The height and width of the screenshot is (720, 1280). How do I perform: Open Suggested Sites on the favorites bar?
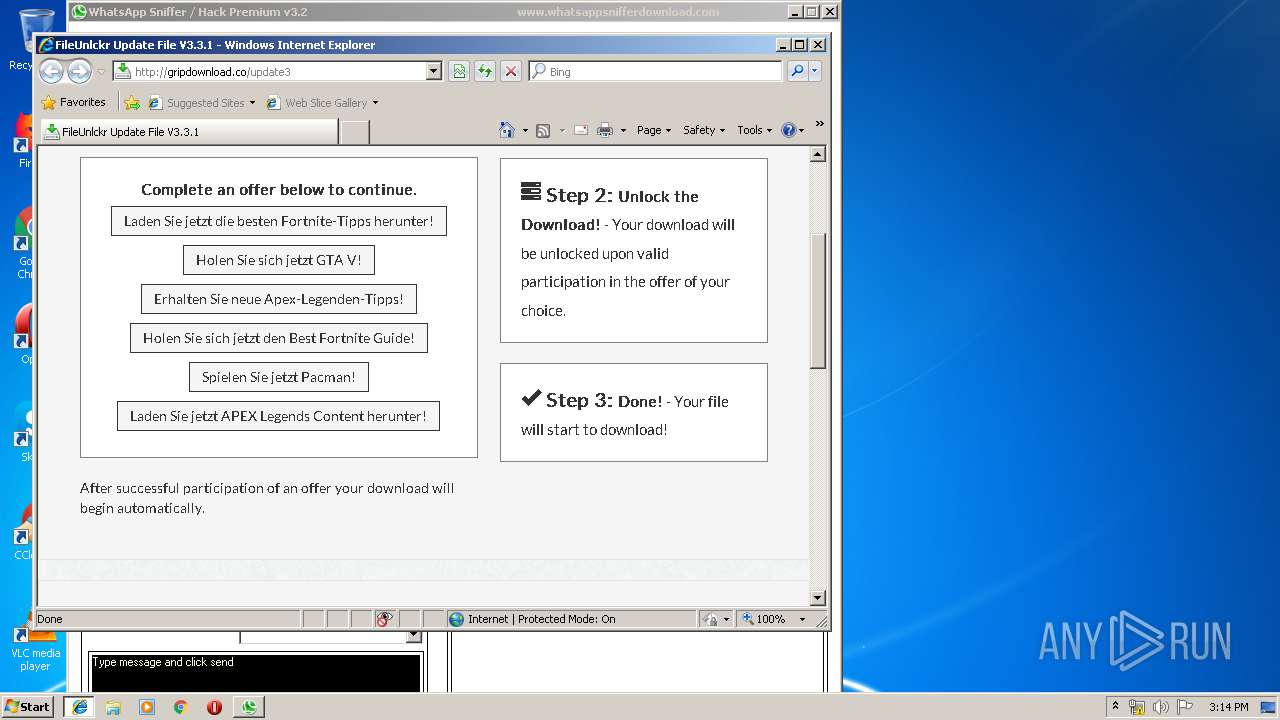(201, 102)
